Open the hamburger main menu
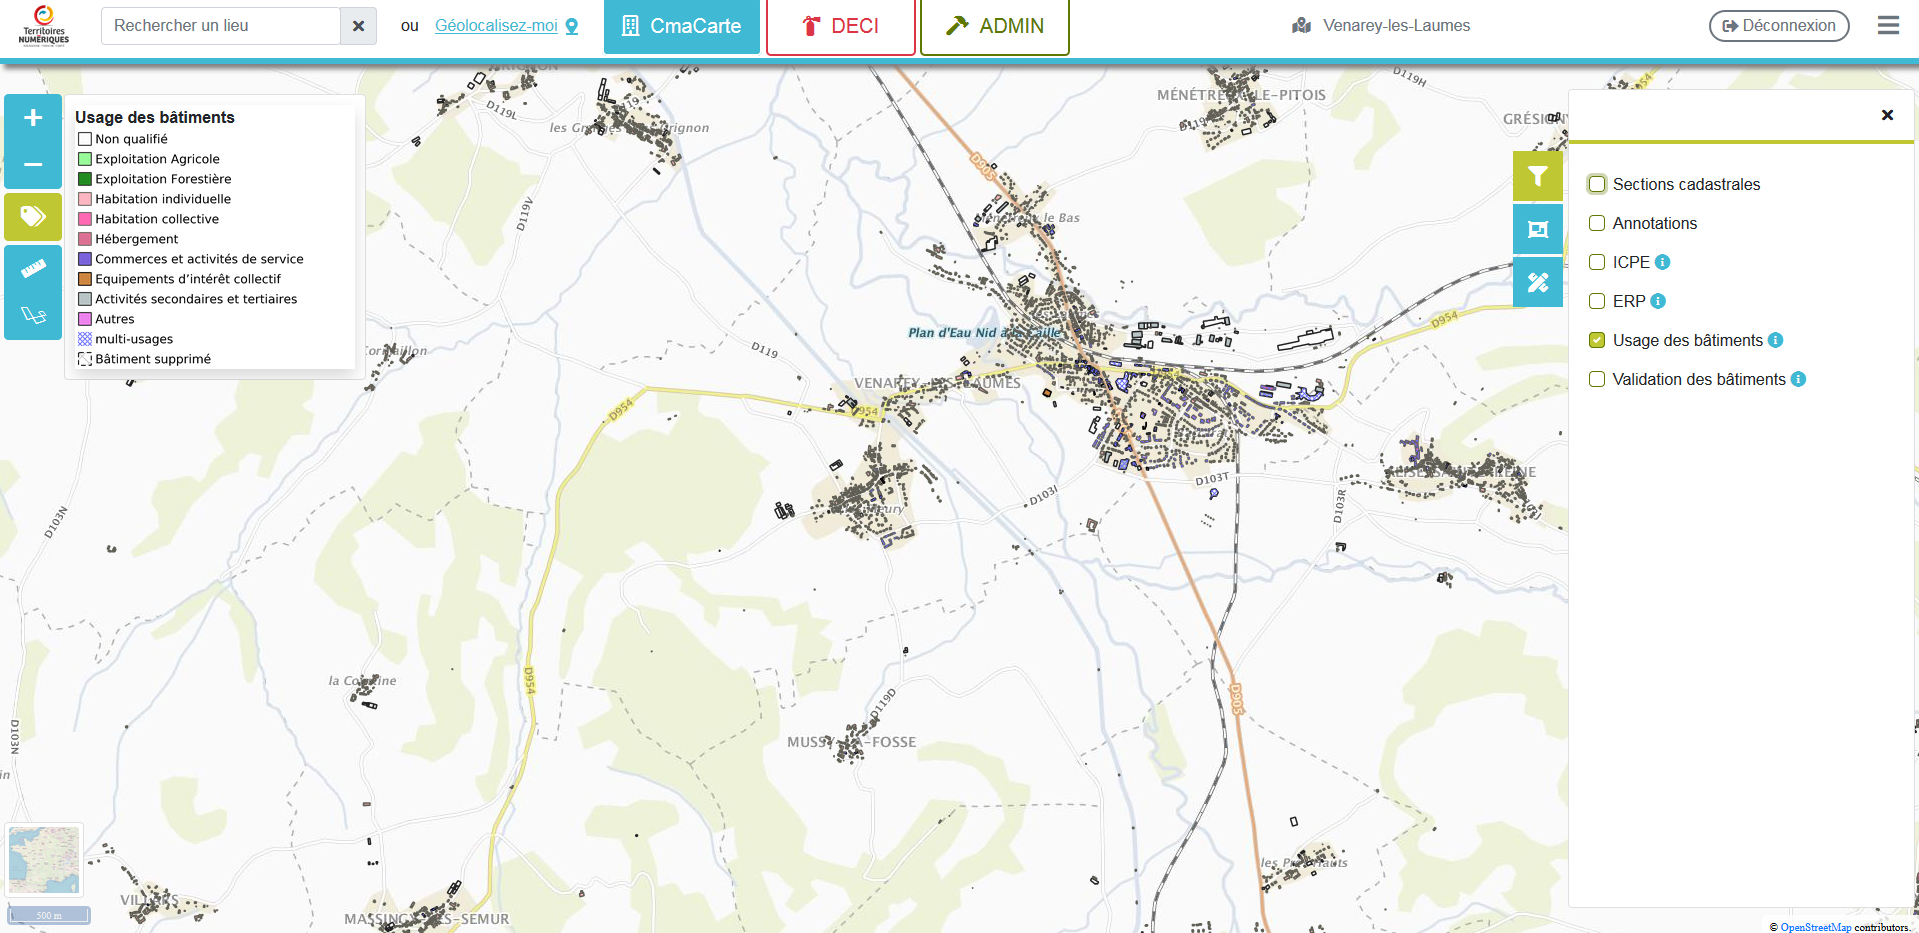 (x=1888, y=26)
